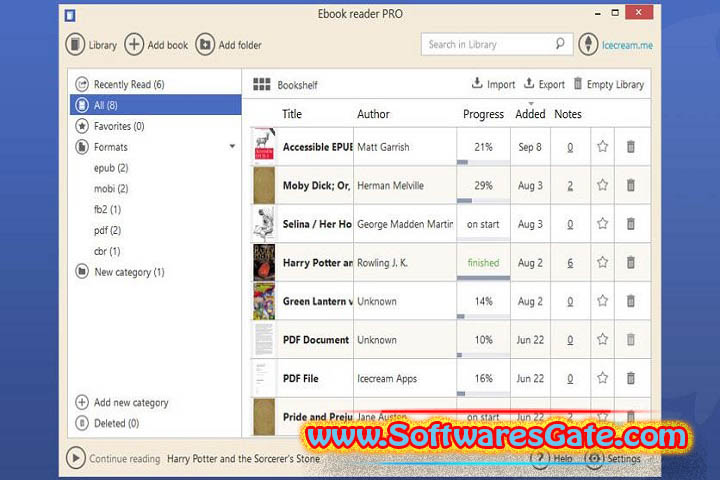Delete PDF File via trash icon

click(631, 378)
